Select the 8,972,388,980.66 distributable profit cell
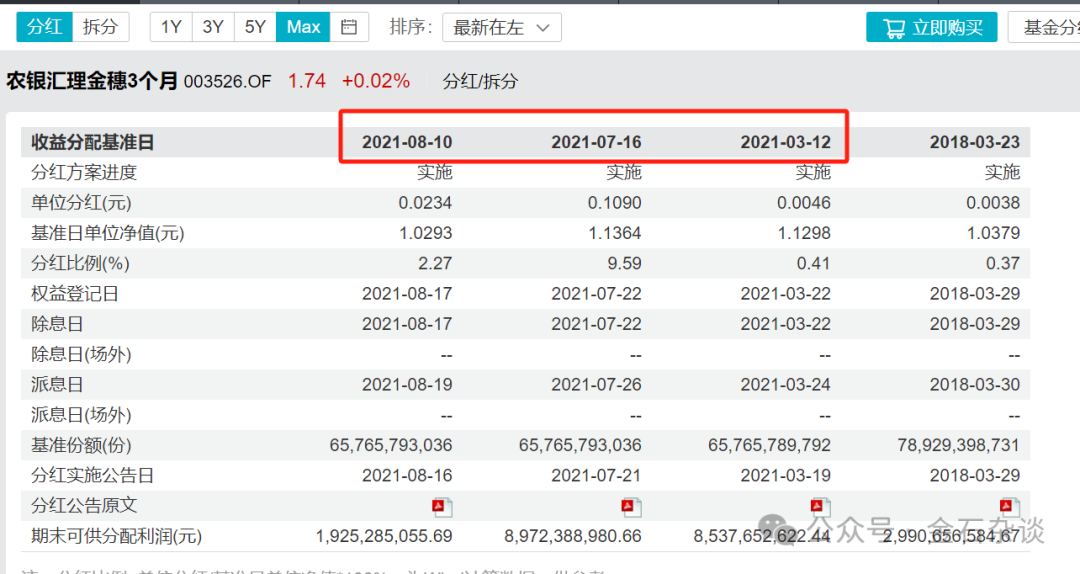The image size is (1080, 574). tap(573, 536)
